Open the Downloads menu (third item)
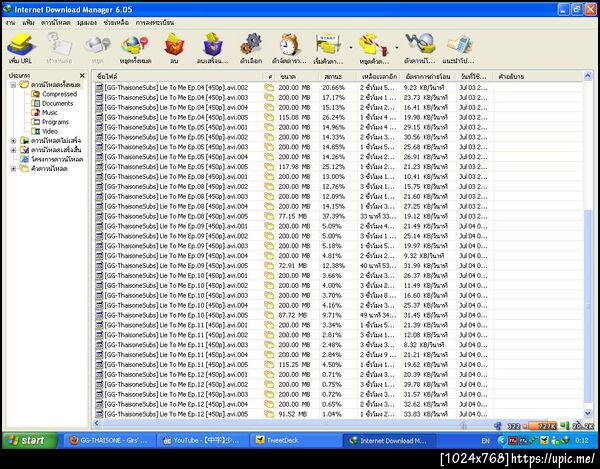 click(56, 23)
